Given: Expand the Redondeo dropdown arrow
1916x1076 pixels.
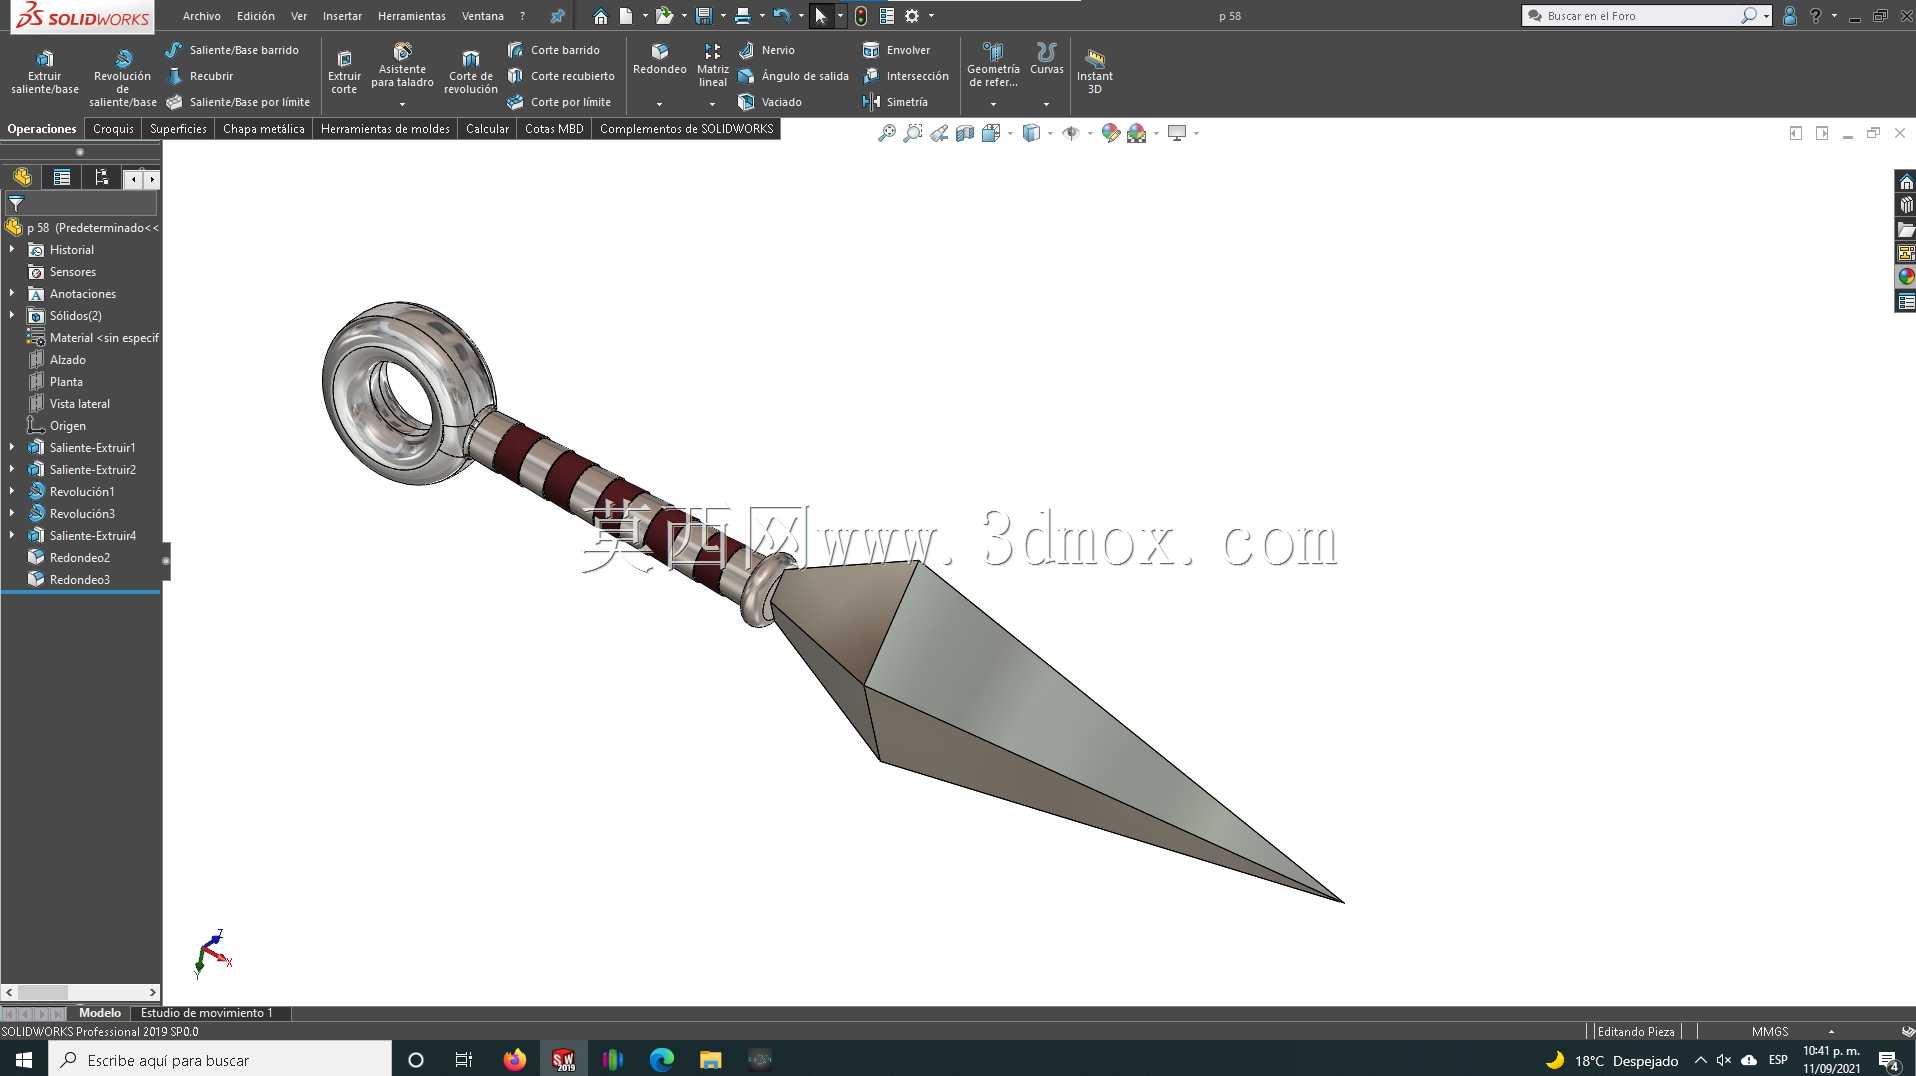Looking at the screenshot, I should [x=659, y=104].
